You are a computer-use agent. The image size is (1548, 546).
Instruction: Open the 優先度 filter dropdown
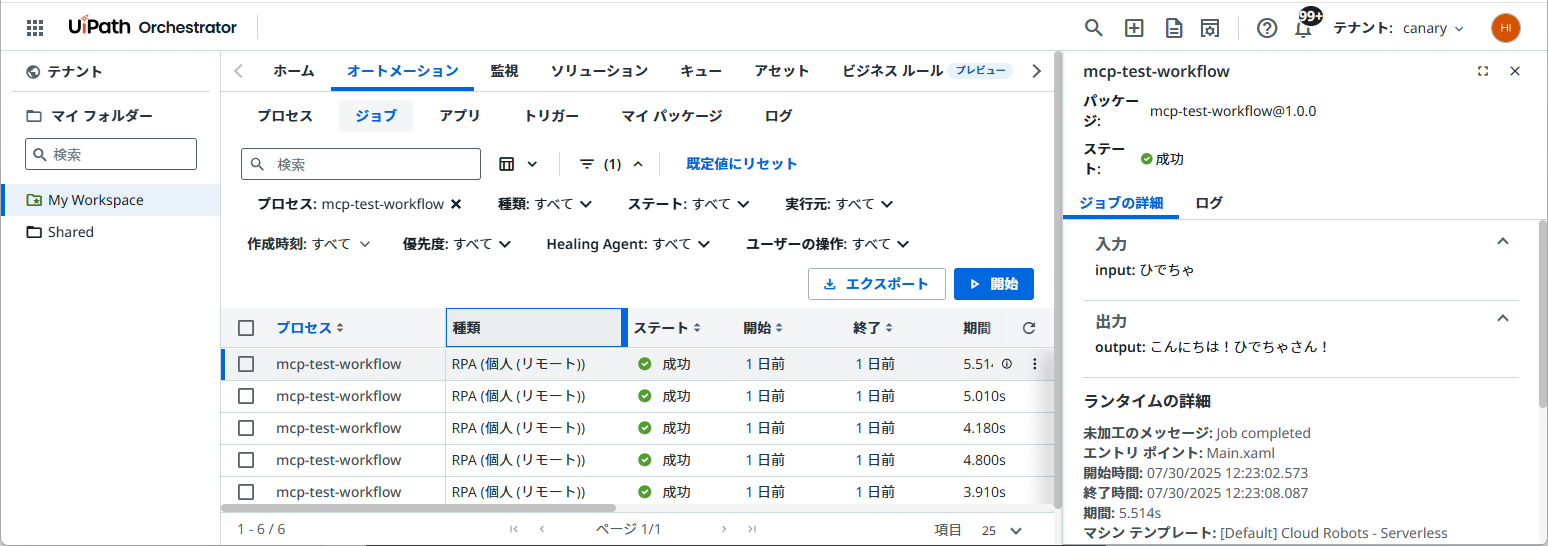[x=458, y=244]
